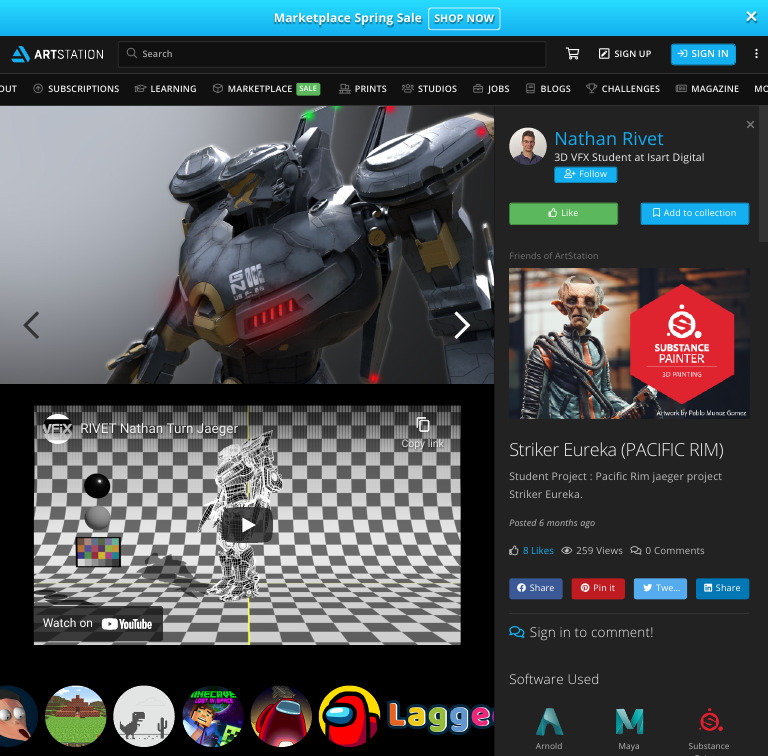Open the three-dot more options menu
This screenshot has width=768, height=756.
tap(756, 54)
